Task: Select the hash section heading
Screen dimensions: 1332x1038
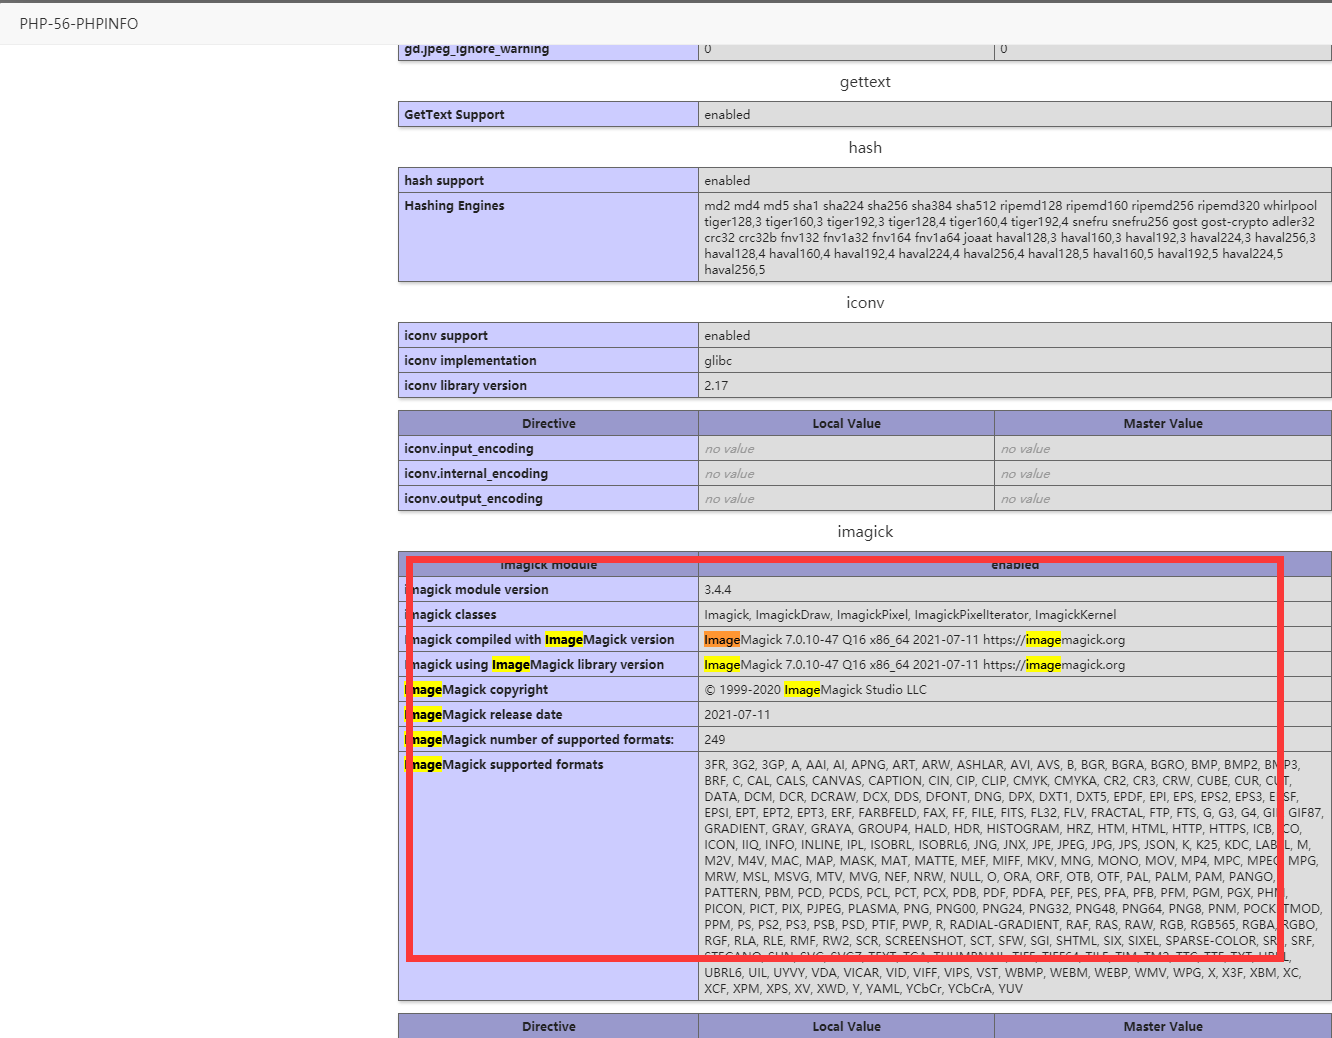Action: pos(865,148)
